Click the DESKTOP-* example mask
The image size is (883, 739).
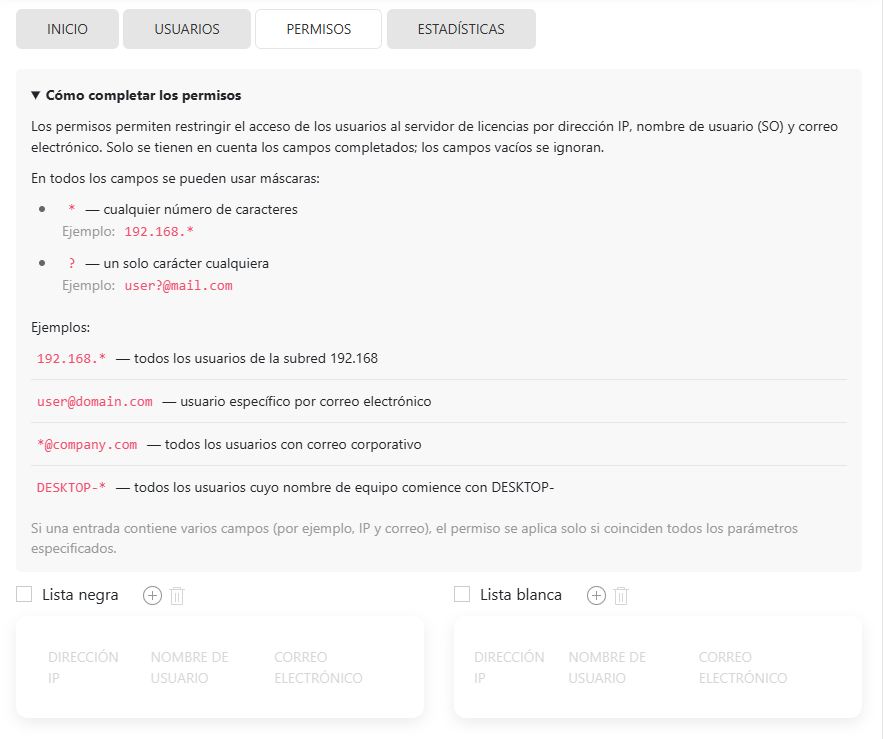tap(71, 487)
